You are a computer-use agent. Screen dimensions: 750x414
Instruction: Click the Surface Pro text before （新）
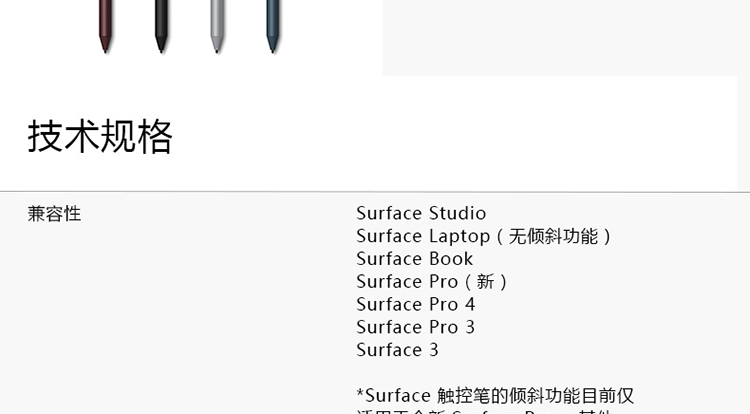click(x=407, y=282)
